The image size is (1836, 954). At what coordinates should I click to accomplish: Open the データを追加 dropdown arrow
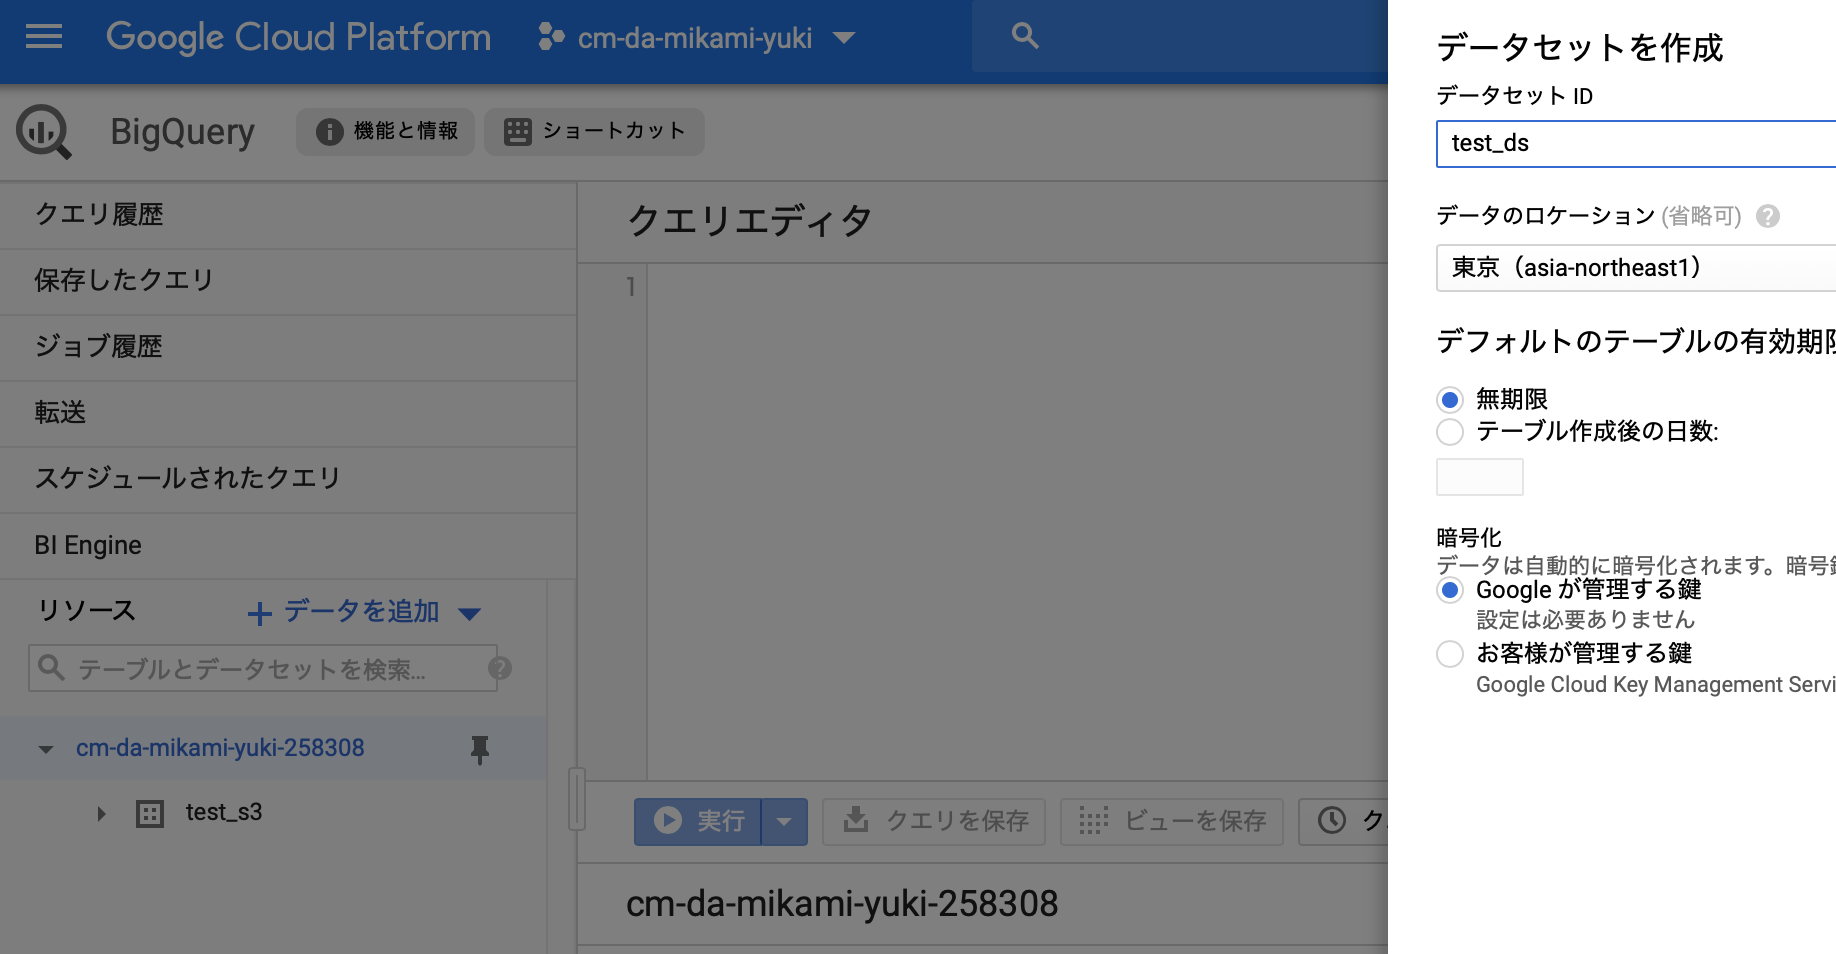click(x=469, y=613)
